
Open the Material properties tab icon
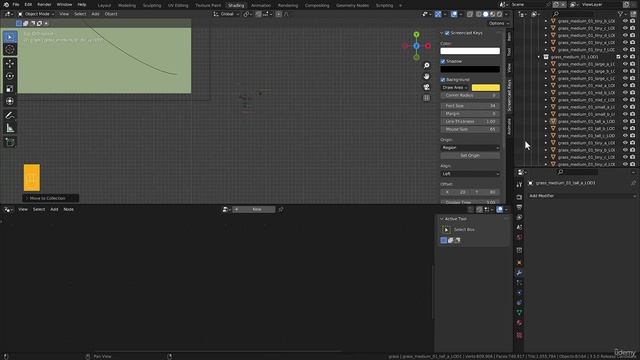pyautogui.click(x=519, y=322)
